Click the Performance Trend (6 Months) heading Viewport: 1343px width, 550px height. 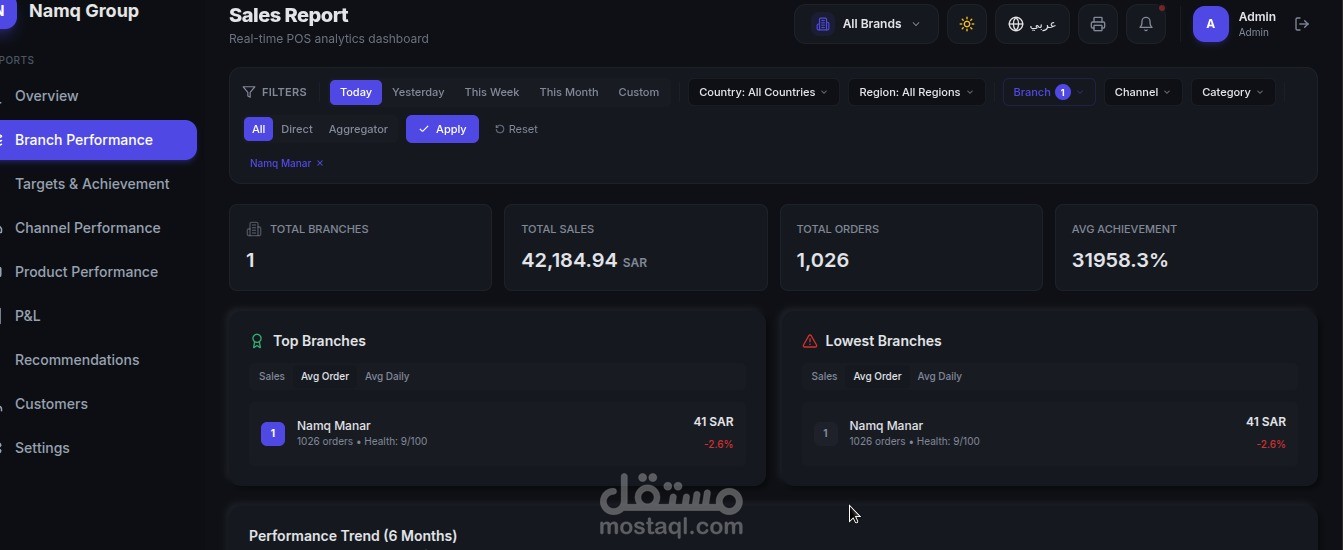pos(353,536)
